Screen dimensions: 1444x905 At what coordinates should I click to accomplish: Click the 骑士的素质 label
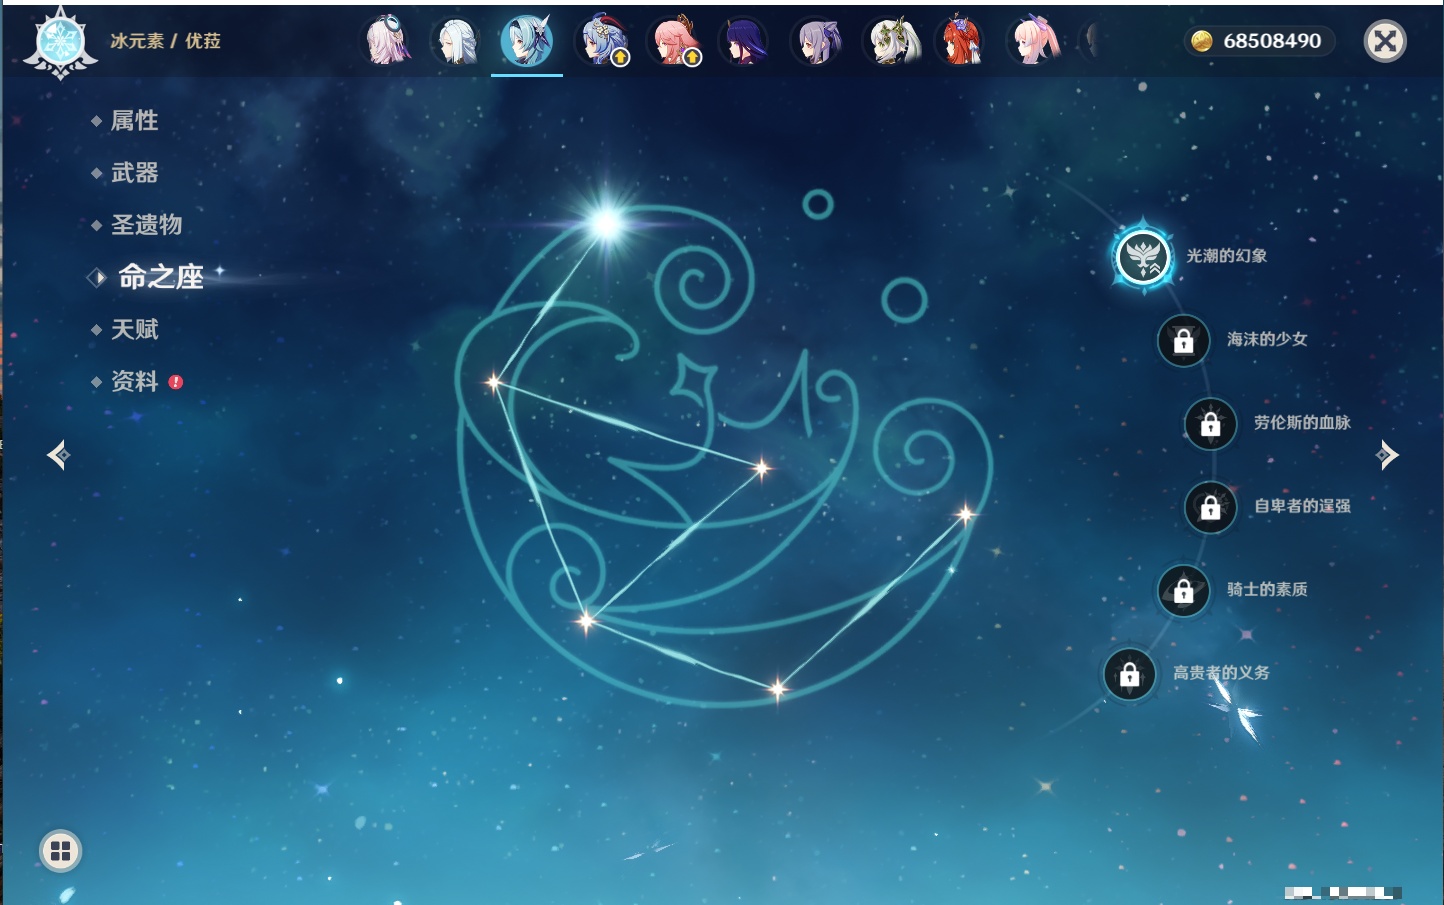tap(1267, 589)
